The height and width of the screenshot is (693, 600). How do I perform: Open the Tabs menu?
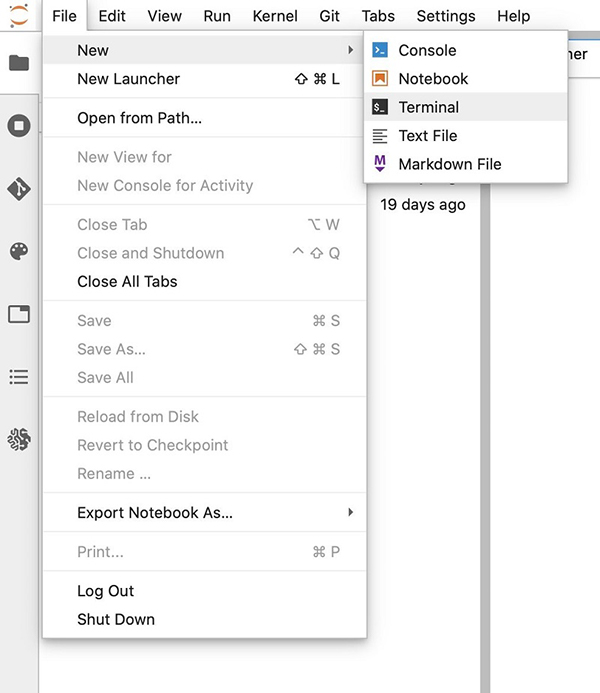pos(378,16)
